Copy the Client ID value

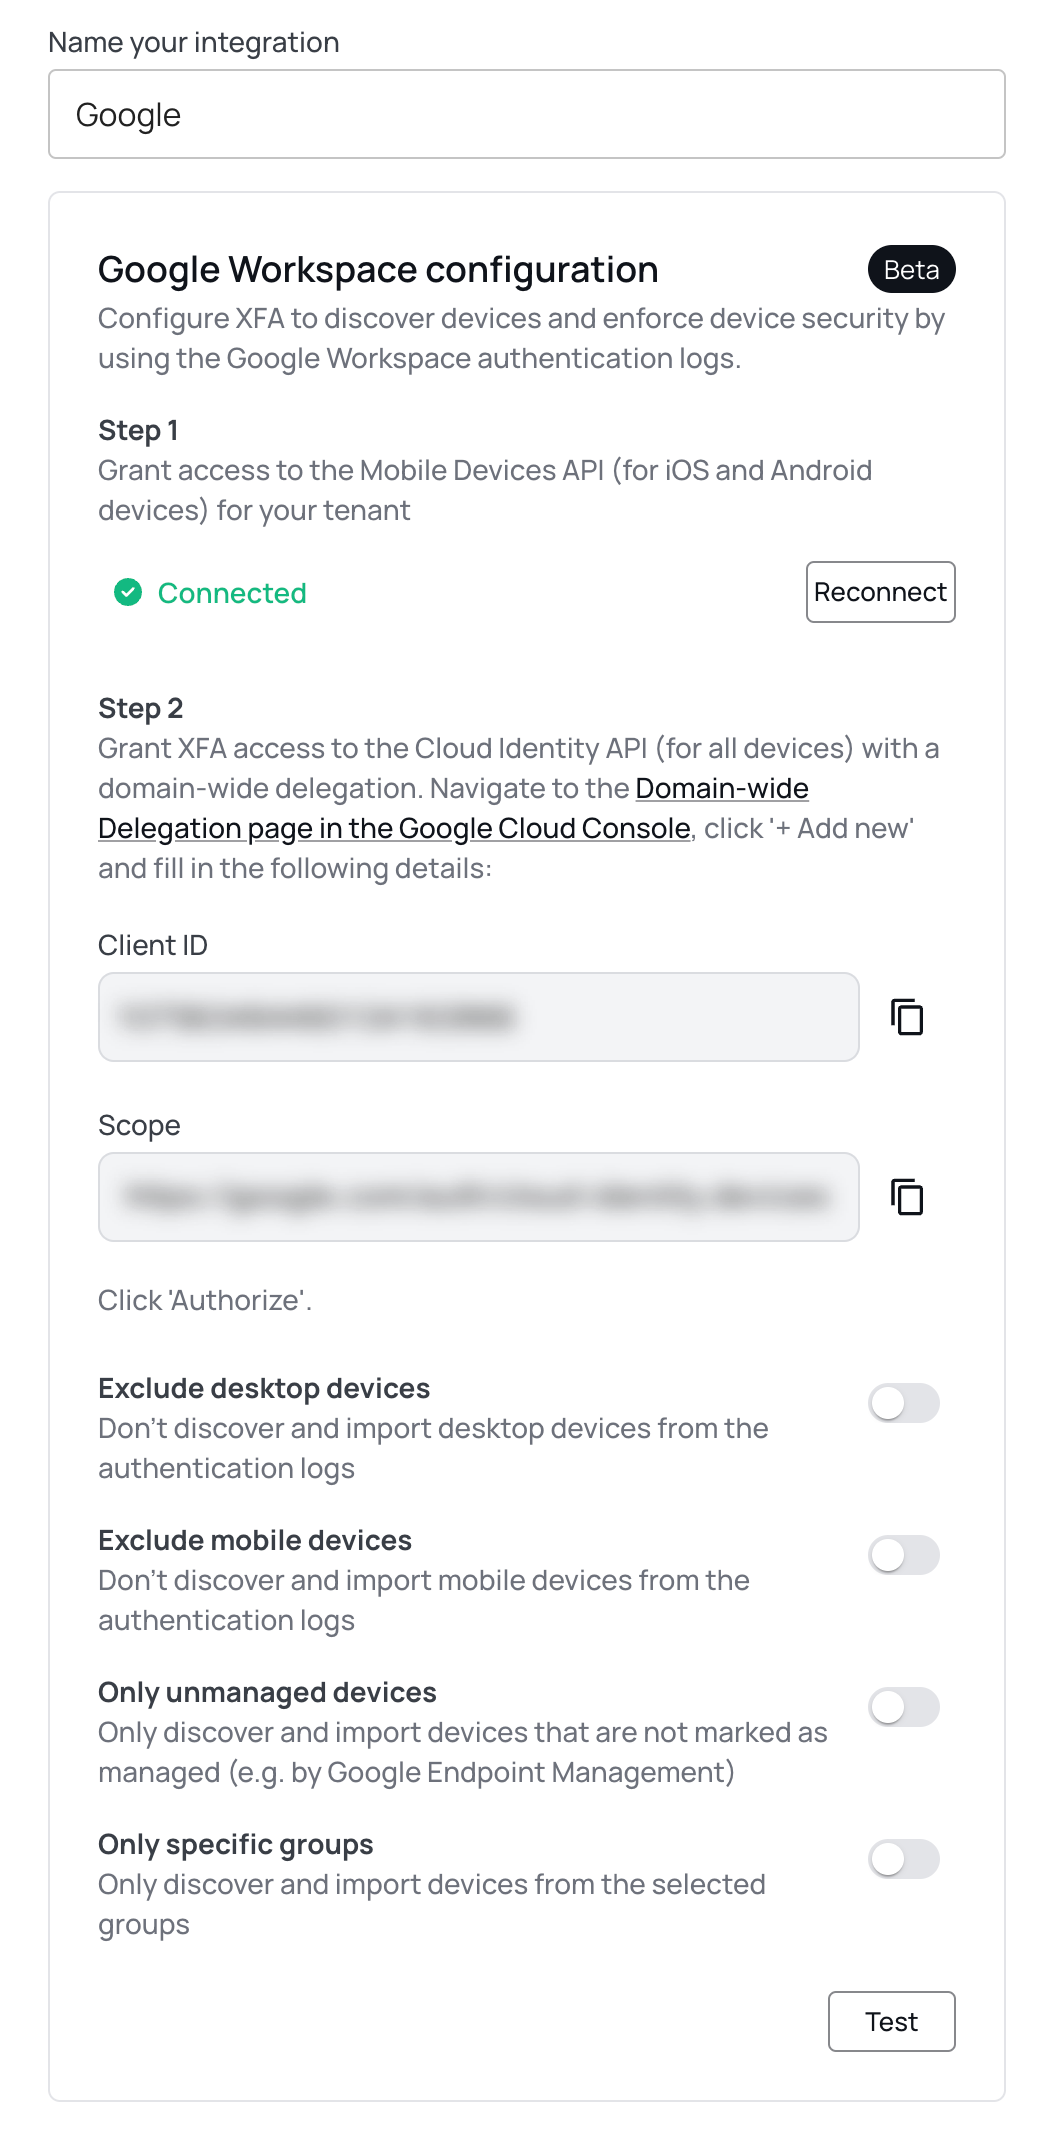(907, 1017)
